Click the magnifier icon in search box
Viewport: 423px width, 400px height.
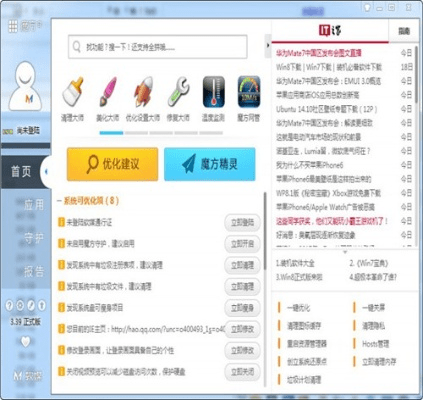tap(77, 47)
